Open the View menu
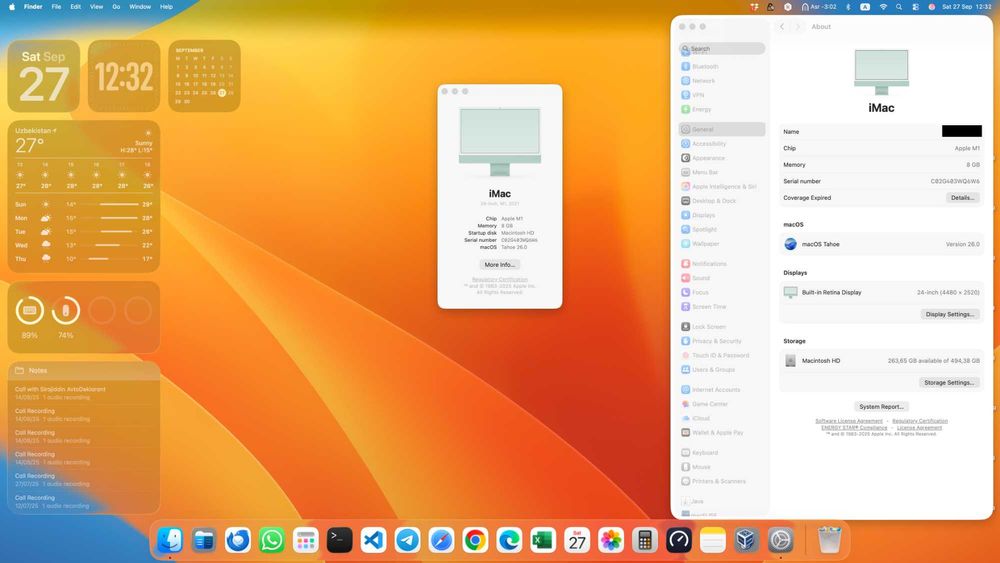1000x563 pixels. (x=96, y=6)
